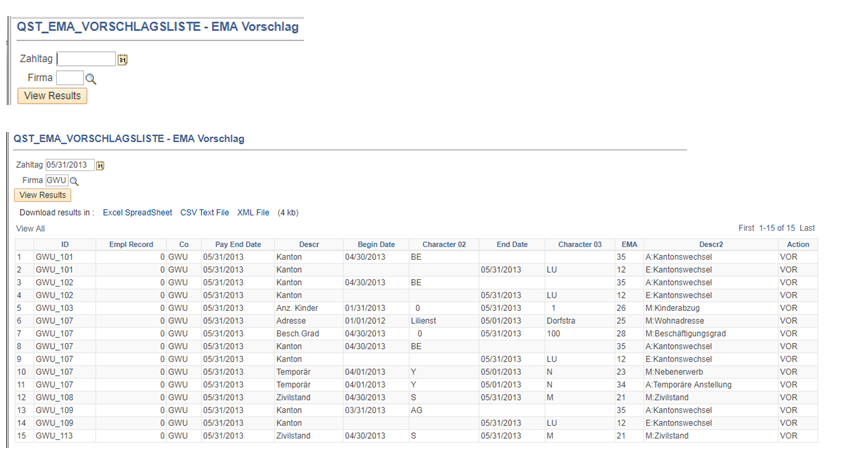Sort by Begin Date column header
Screen dimensions: 863x458
[376, 244]
